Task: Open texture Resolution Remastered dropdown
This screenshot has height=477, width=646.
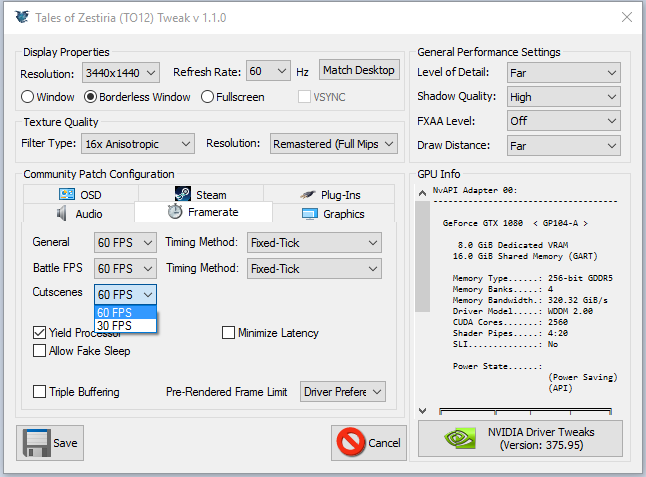Action: pos(334,144)
